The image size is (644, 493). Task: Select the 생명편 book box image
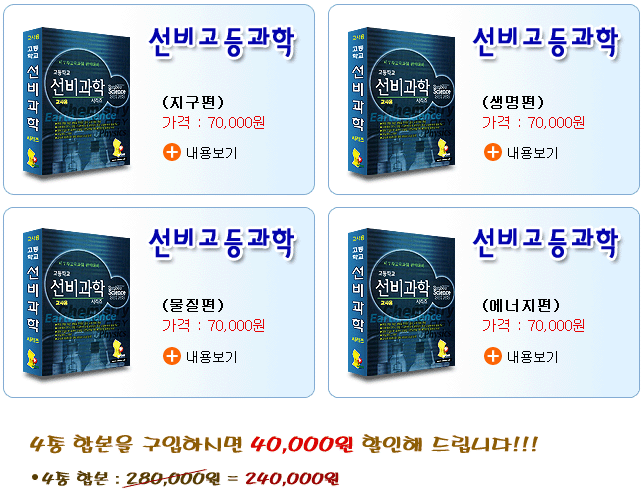coord(401,101)
